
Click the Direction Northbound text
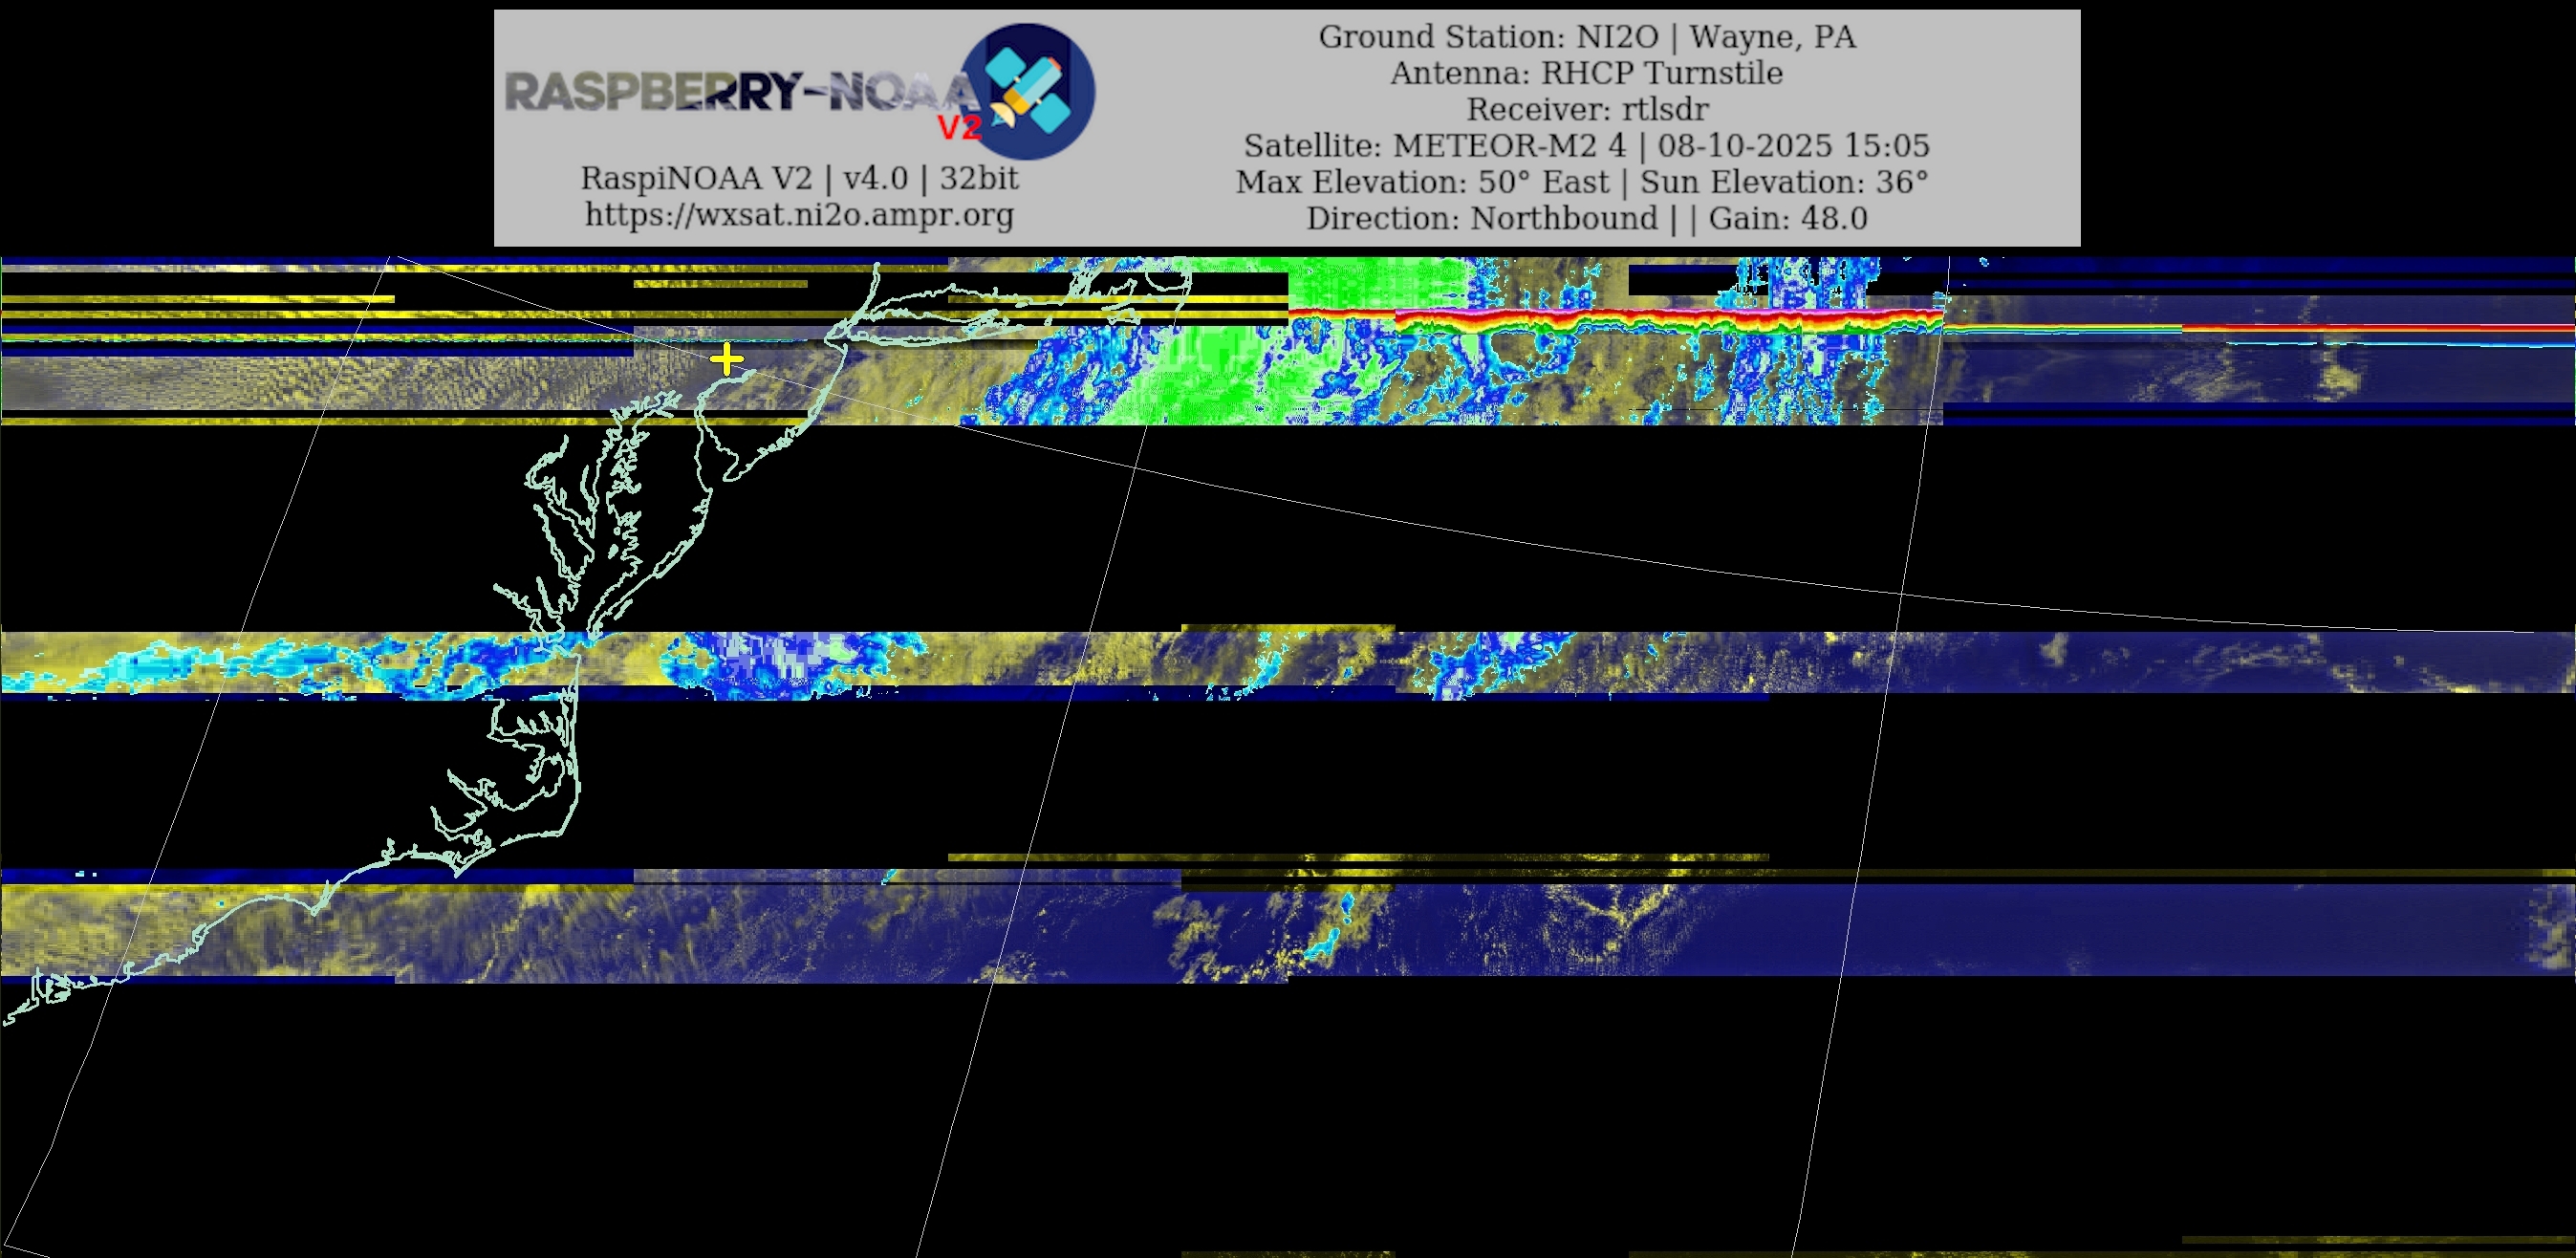point(1482,218)
